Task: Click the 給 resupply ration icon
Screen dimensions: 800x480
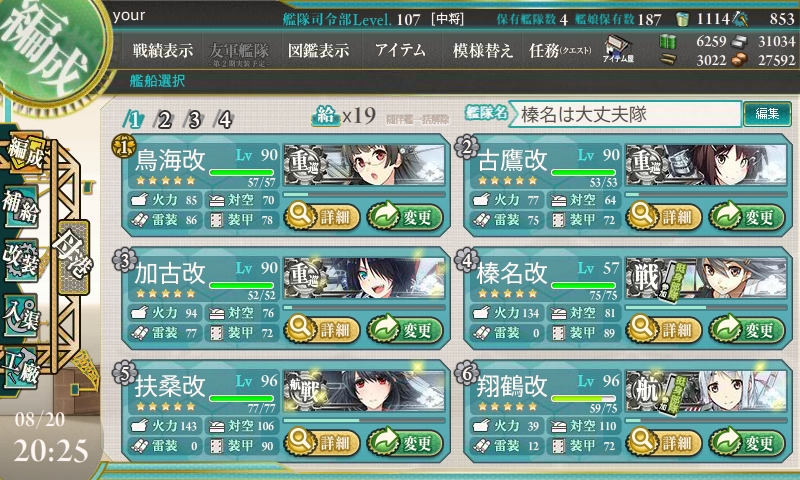Action: click(326, 116)
